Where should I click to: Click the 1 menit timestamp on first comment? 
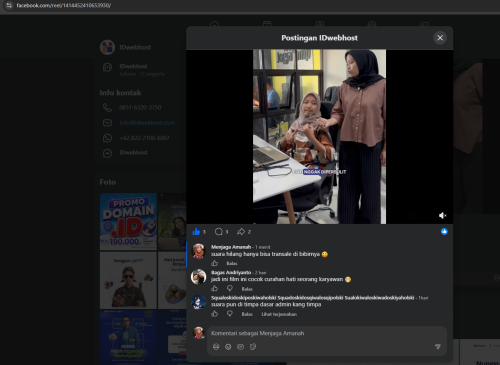tap(263, 247)
